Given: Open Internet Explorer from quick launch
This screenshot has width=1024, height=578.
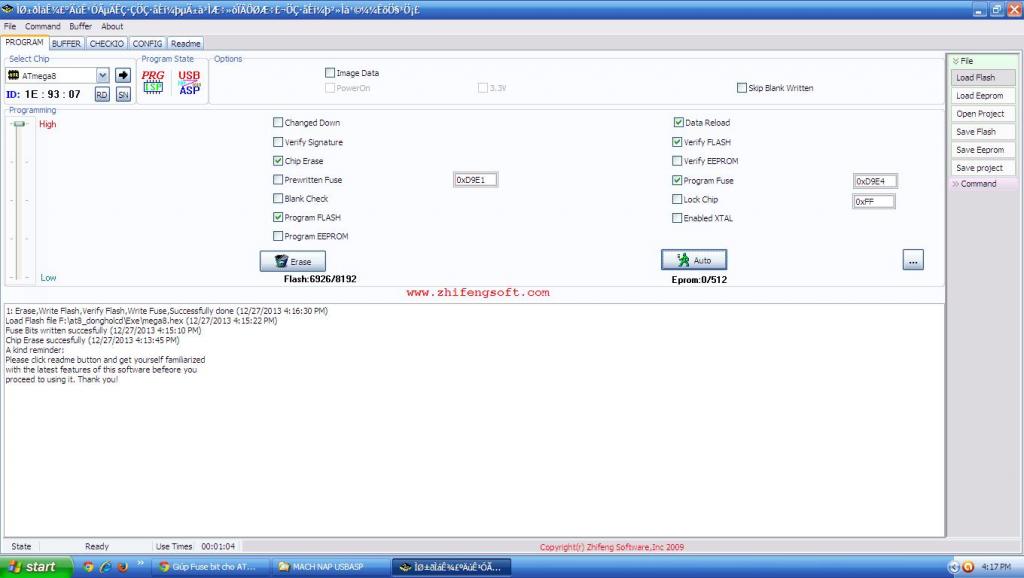Looking at the screenshot, I should (x=105, y=567).
